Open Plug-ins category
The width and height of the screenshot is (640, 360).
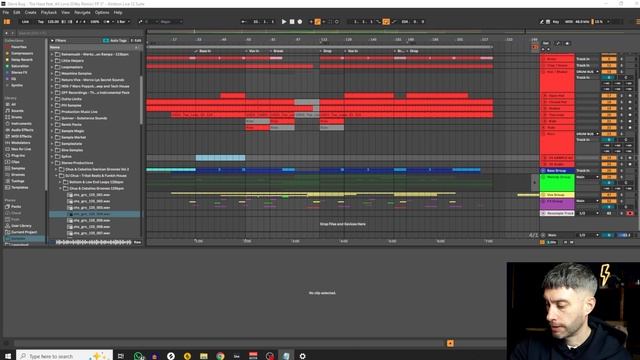pyautogui.click(x=18, y=156)
